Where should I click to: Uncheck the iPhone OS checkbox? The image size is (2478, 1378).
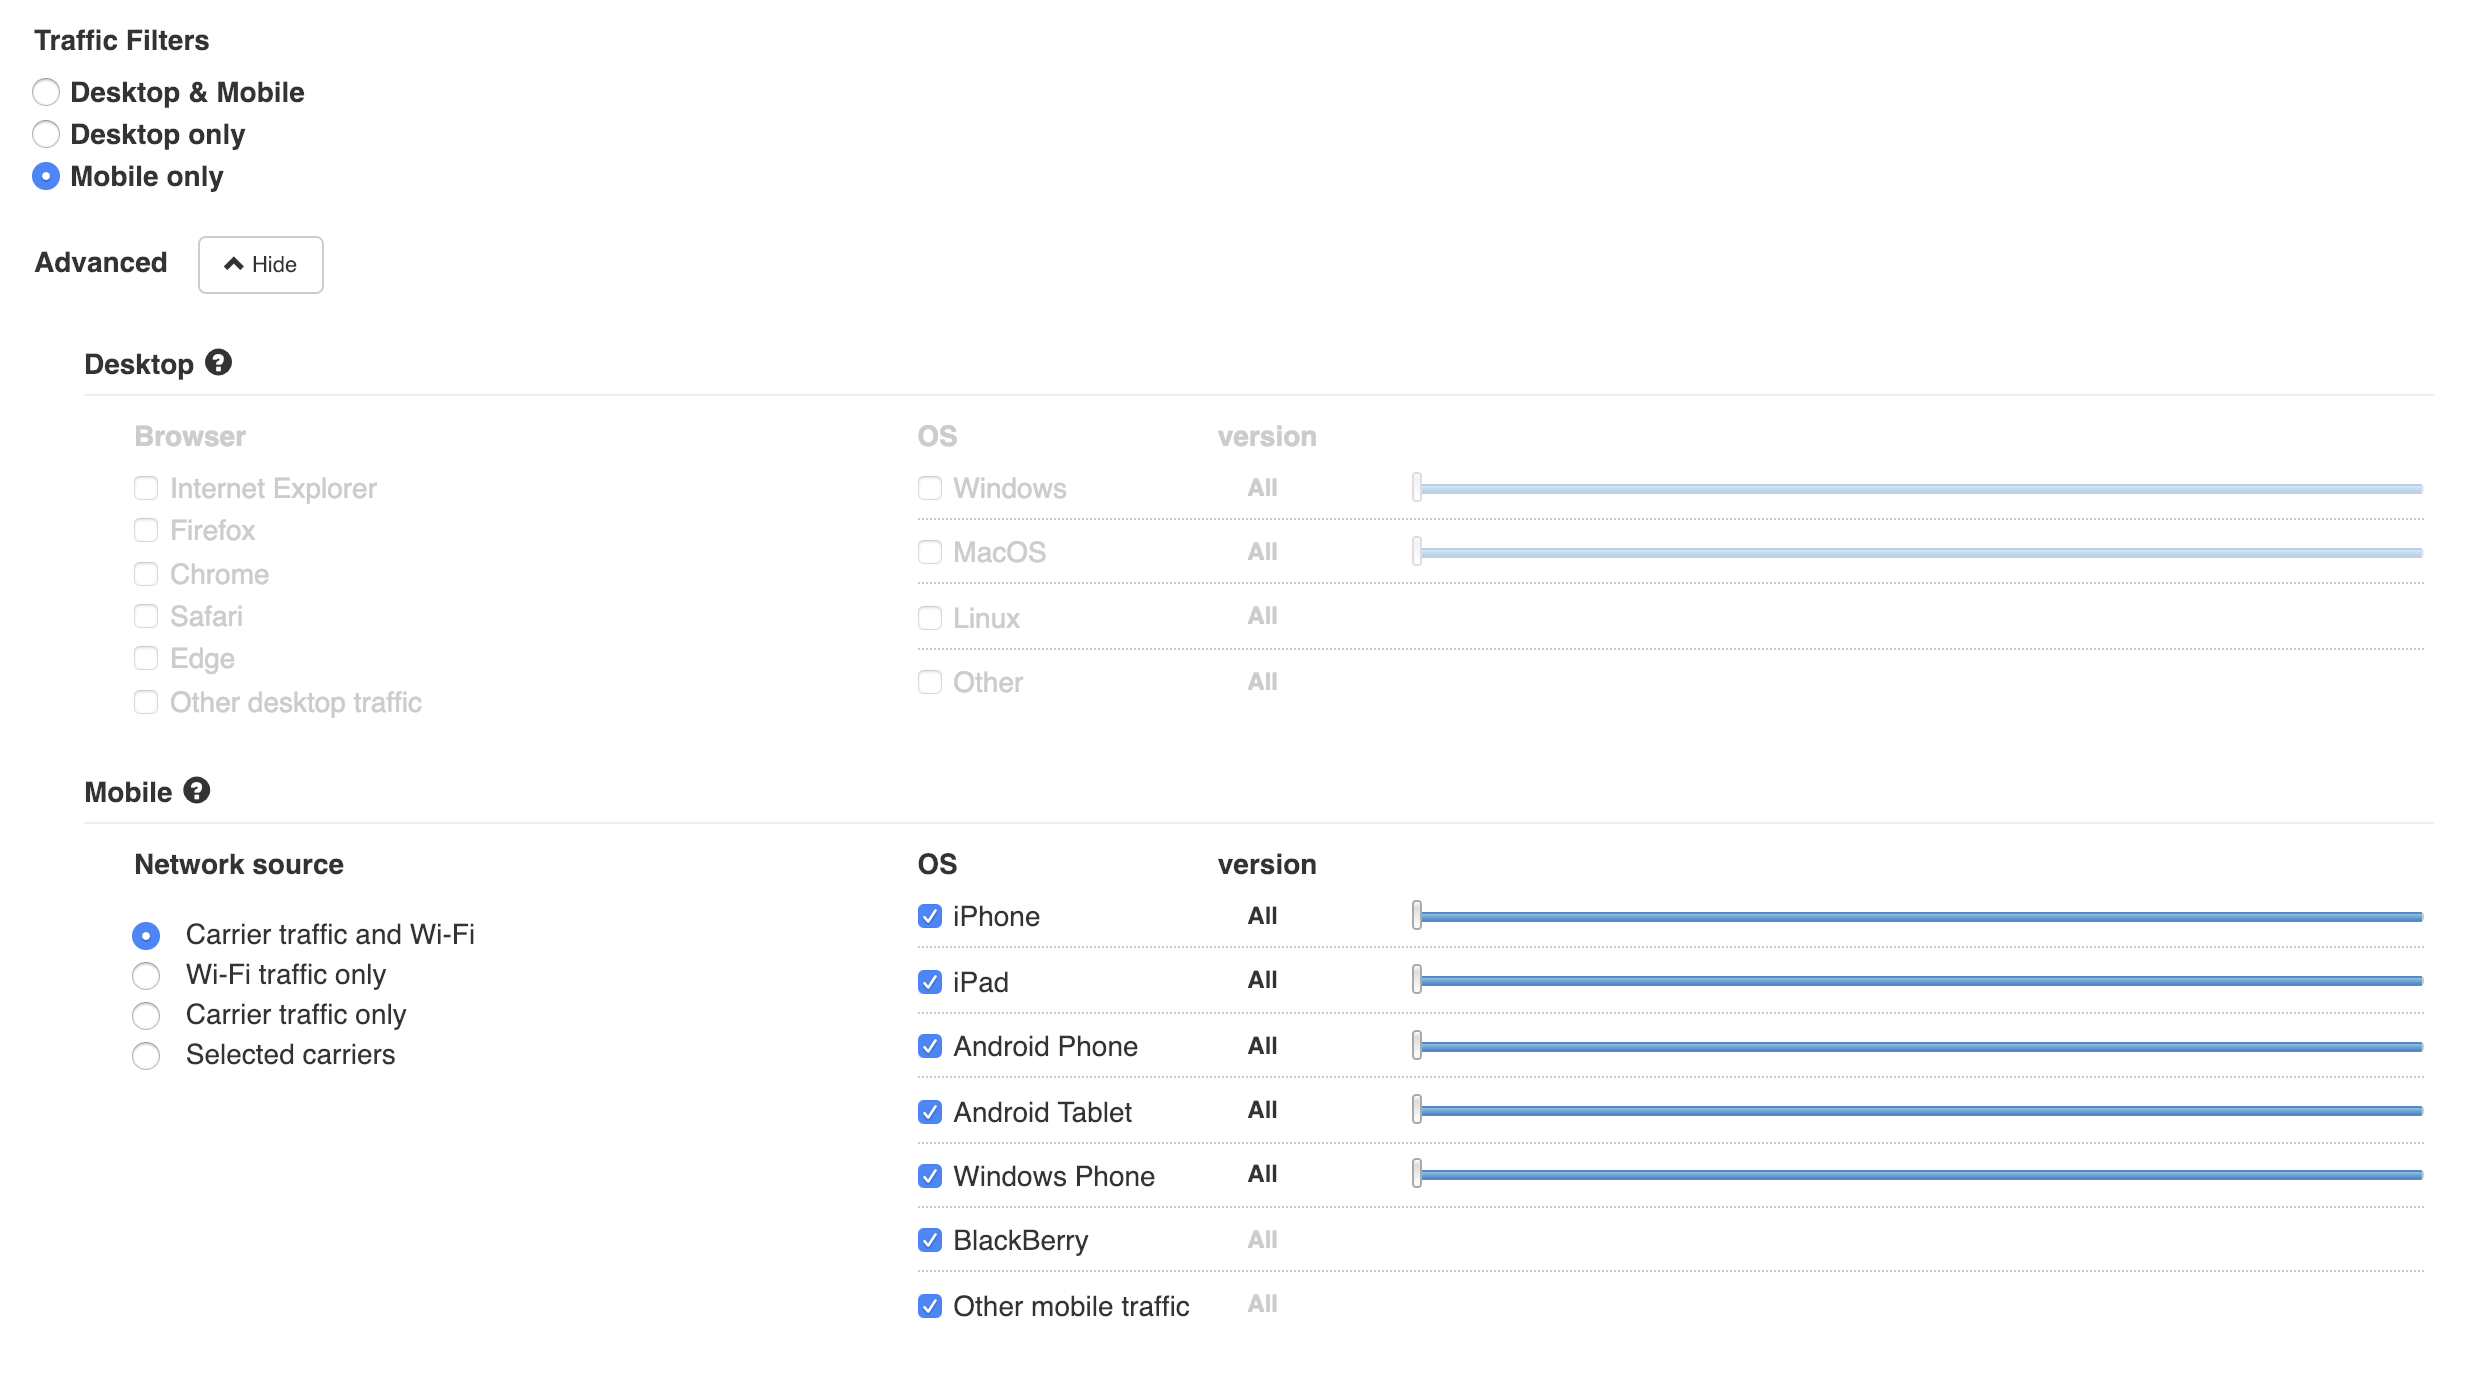pyautogui.click(x=930, y=916)
